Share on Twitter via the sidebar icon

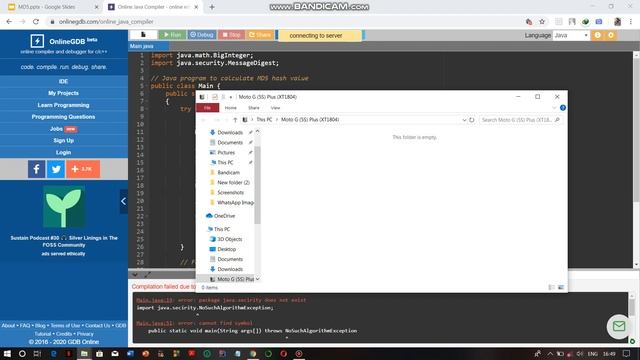56,169
